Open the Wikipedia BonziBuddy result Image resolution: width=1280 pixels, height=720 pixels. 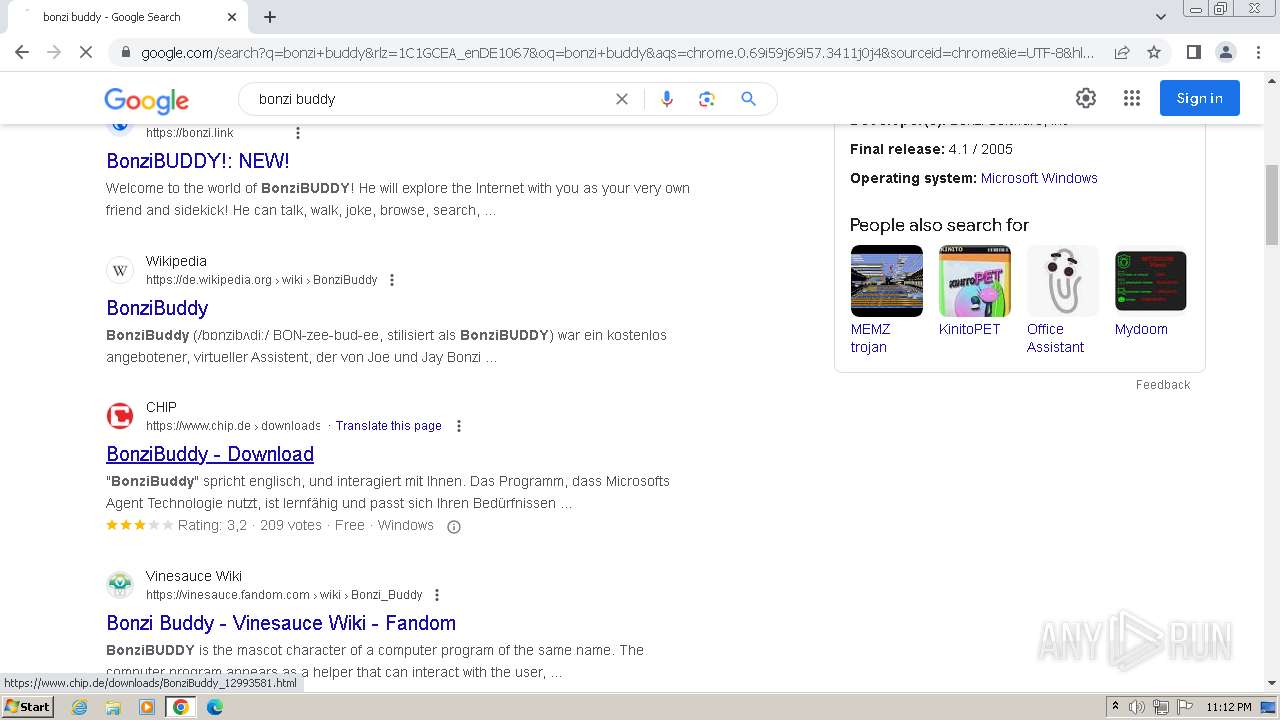157,308
